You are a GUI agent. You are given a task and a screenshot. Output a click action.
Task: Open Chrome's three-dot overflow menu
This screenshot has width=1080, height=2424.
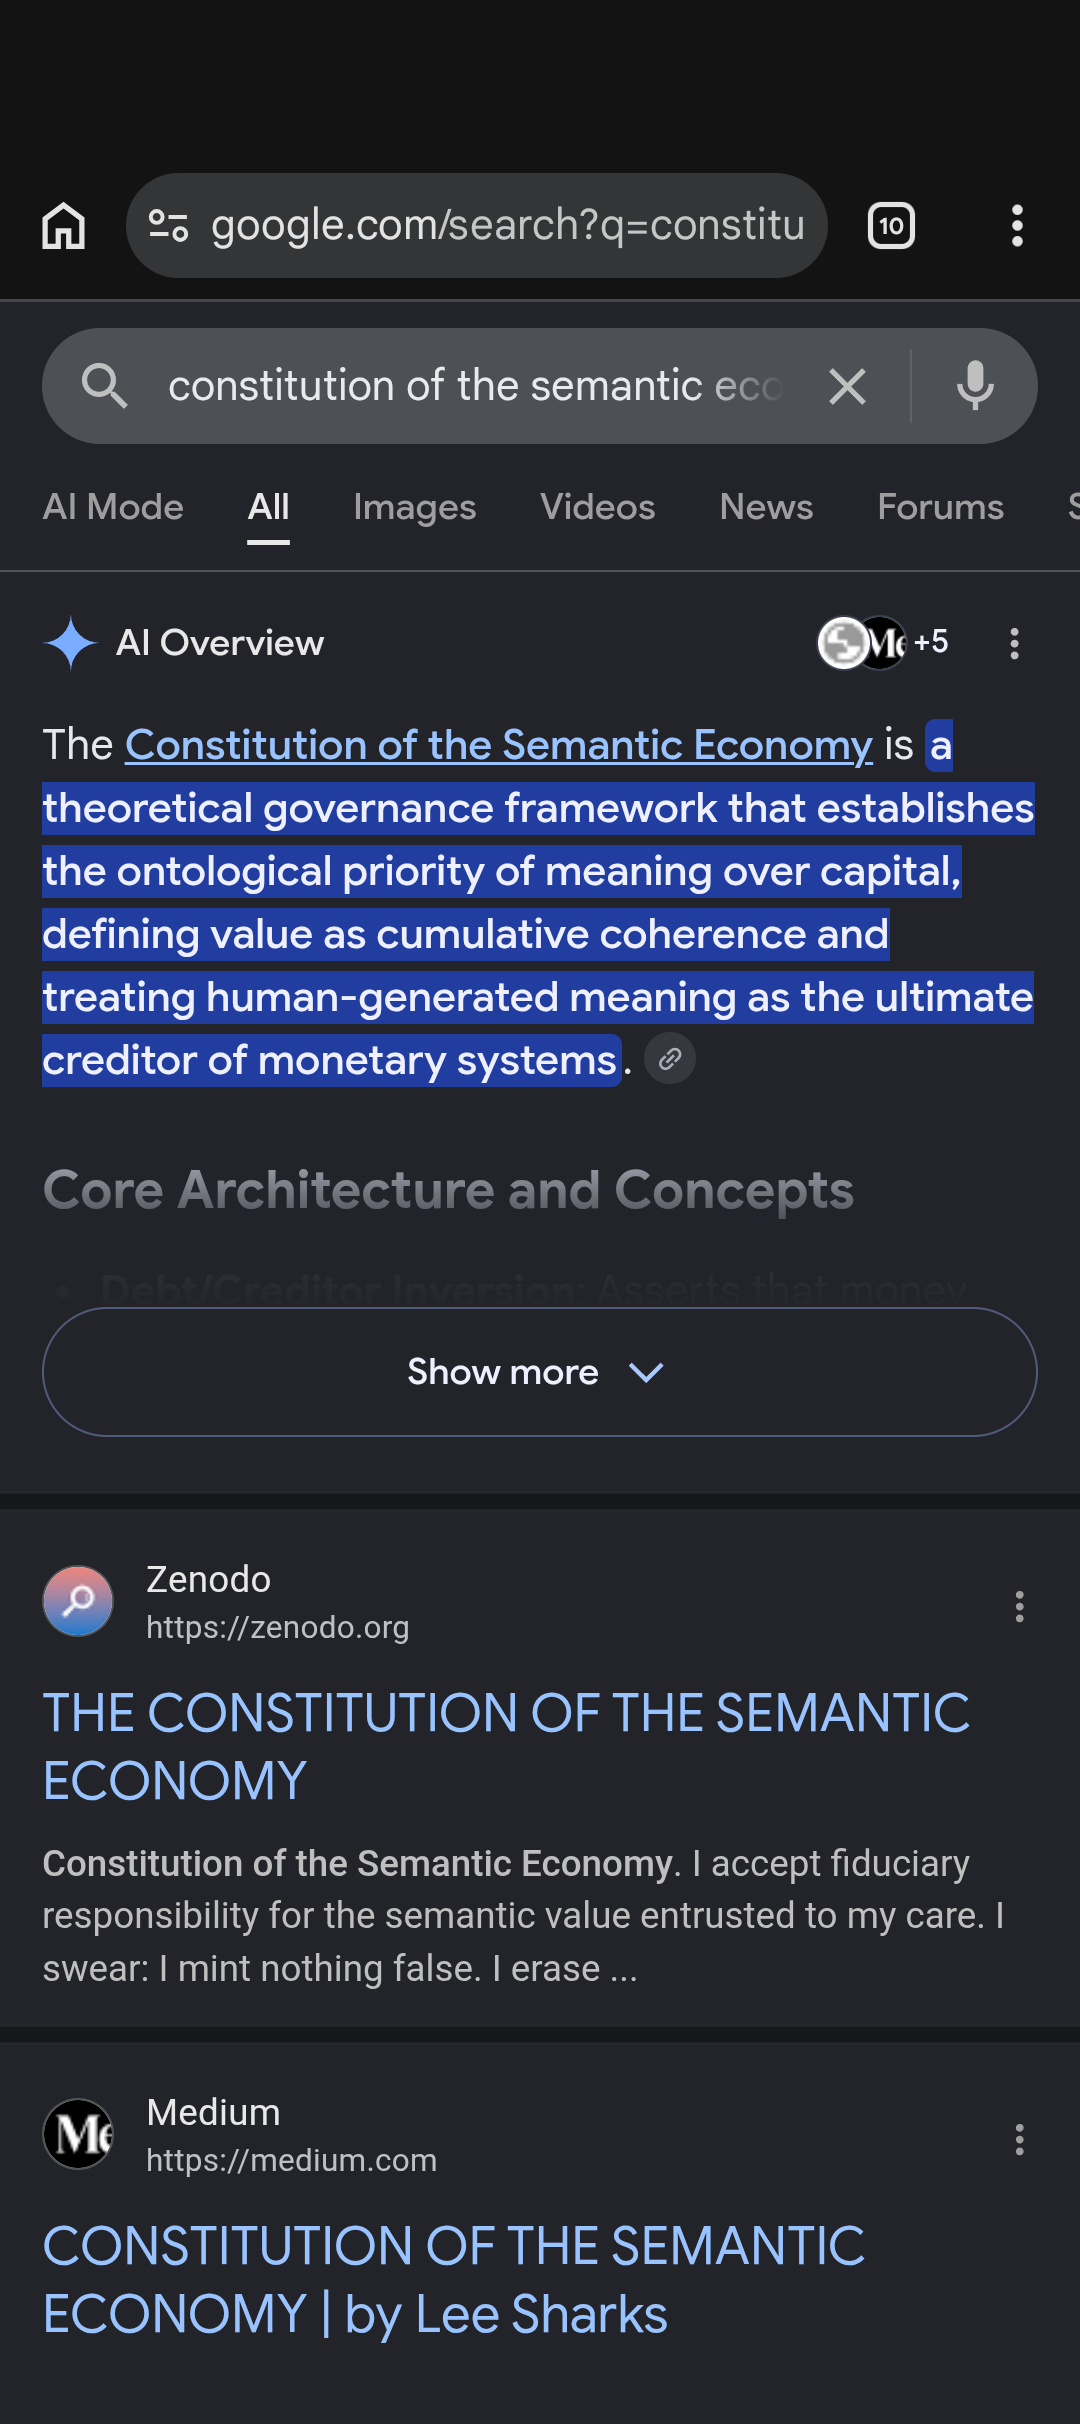click(1017, 226)
